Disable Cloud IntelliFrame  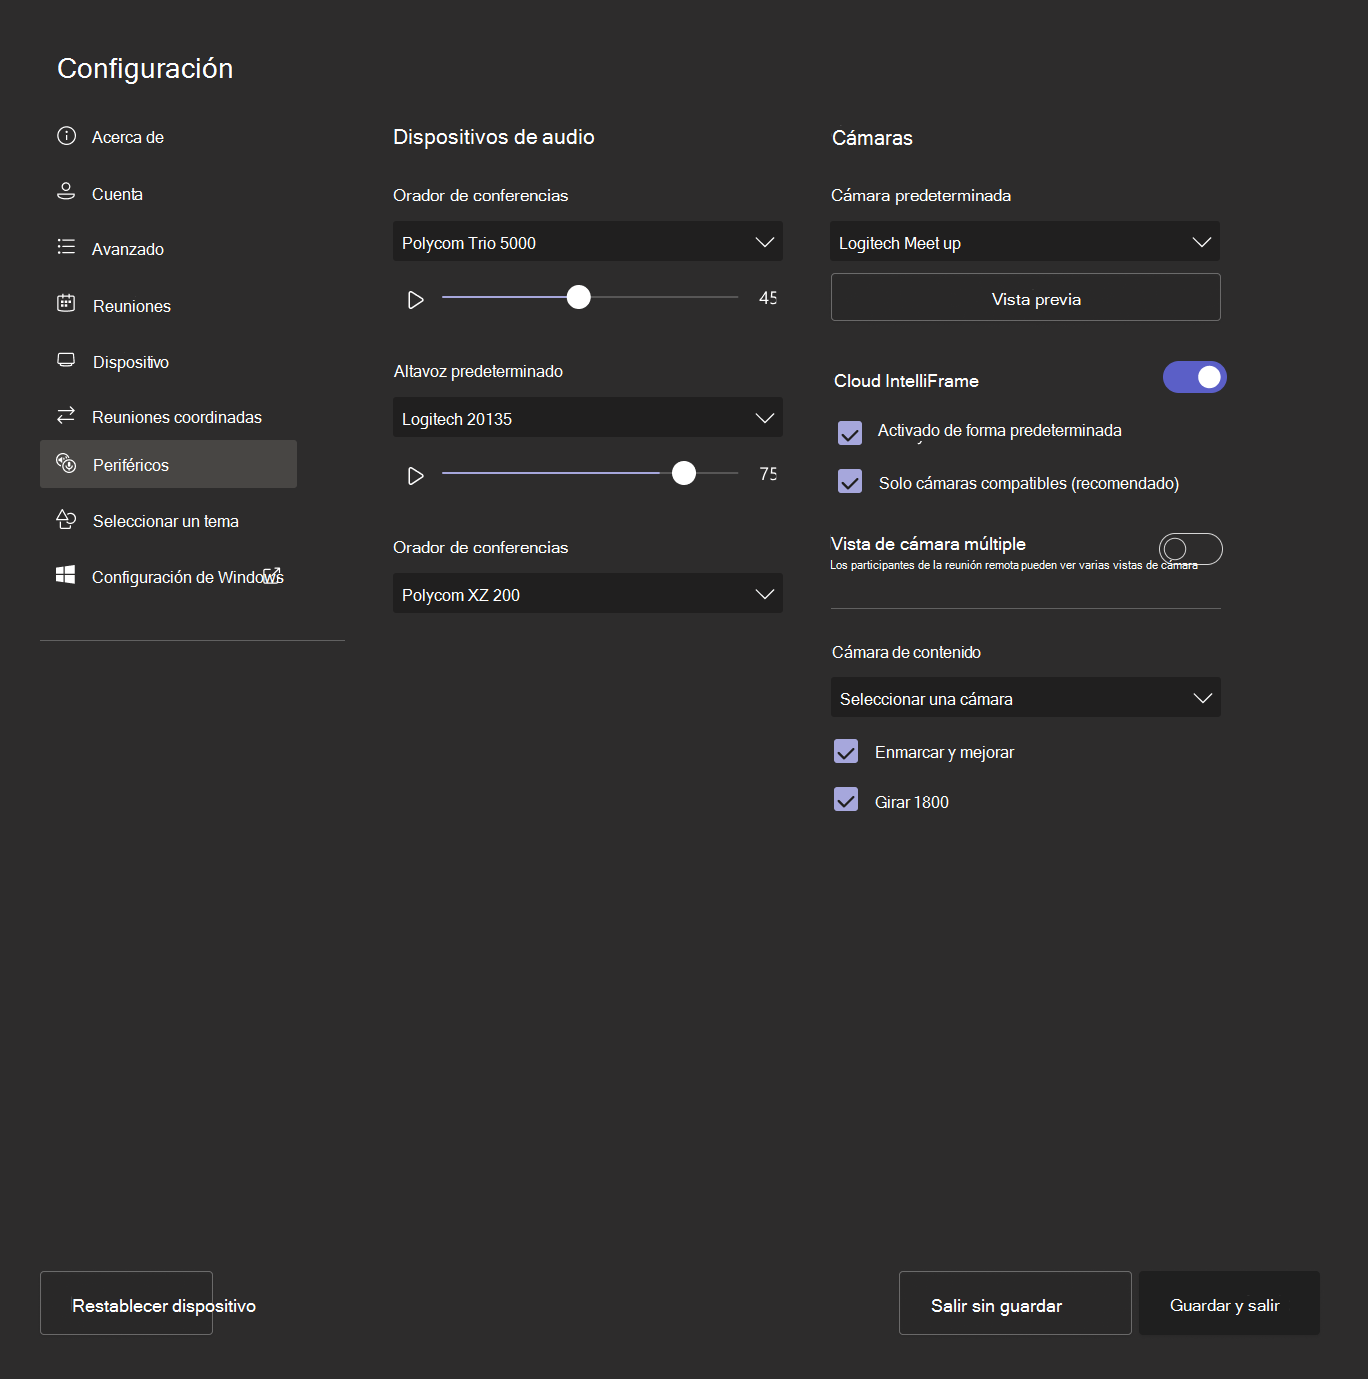pos(1194,377)
